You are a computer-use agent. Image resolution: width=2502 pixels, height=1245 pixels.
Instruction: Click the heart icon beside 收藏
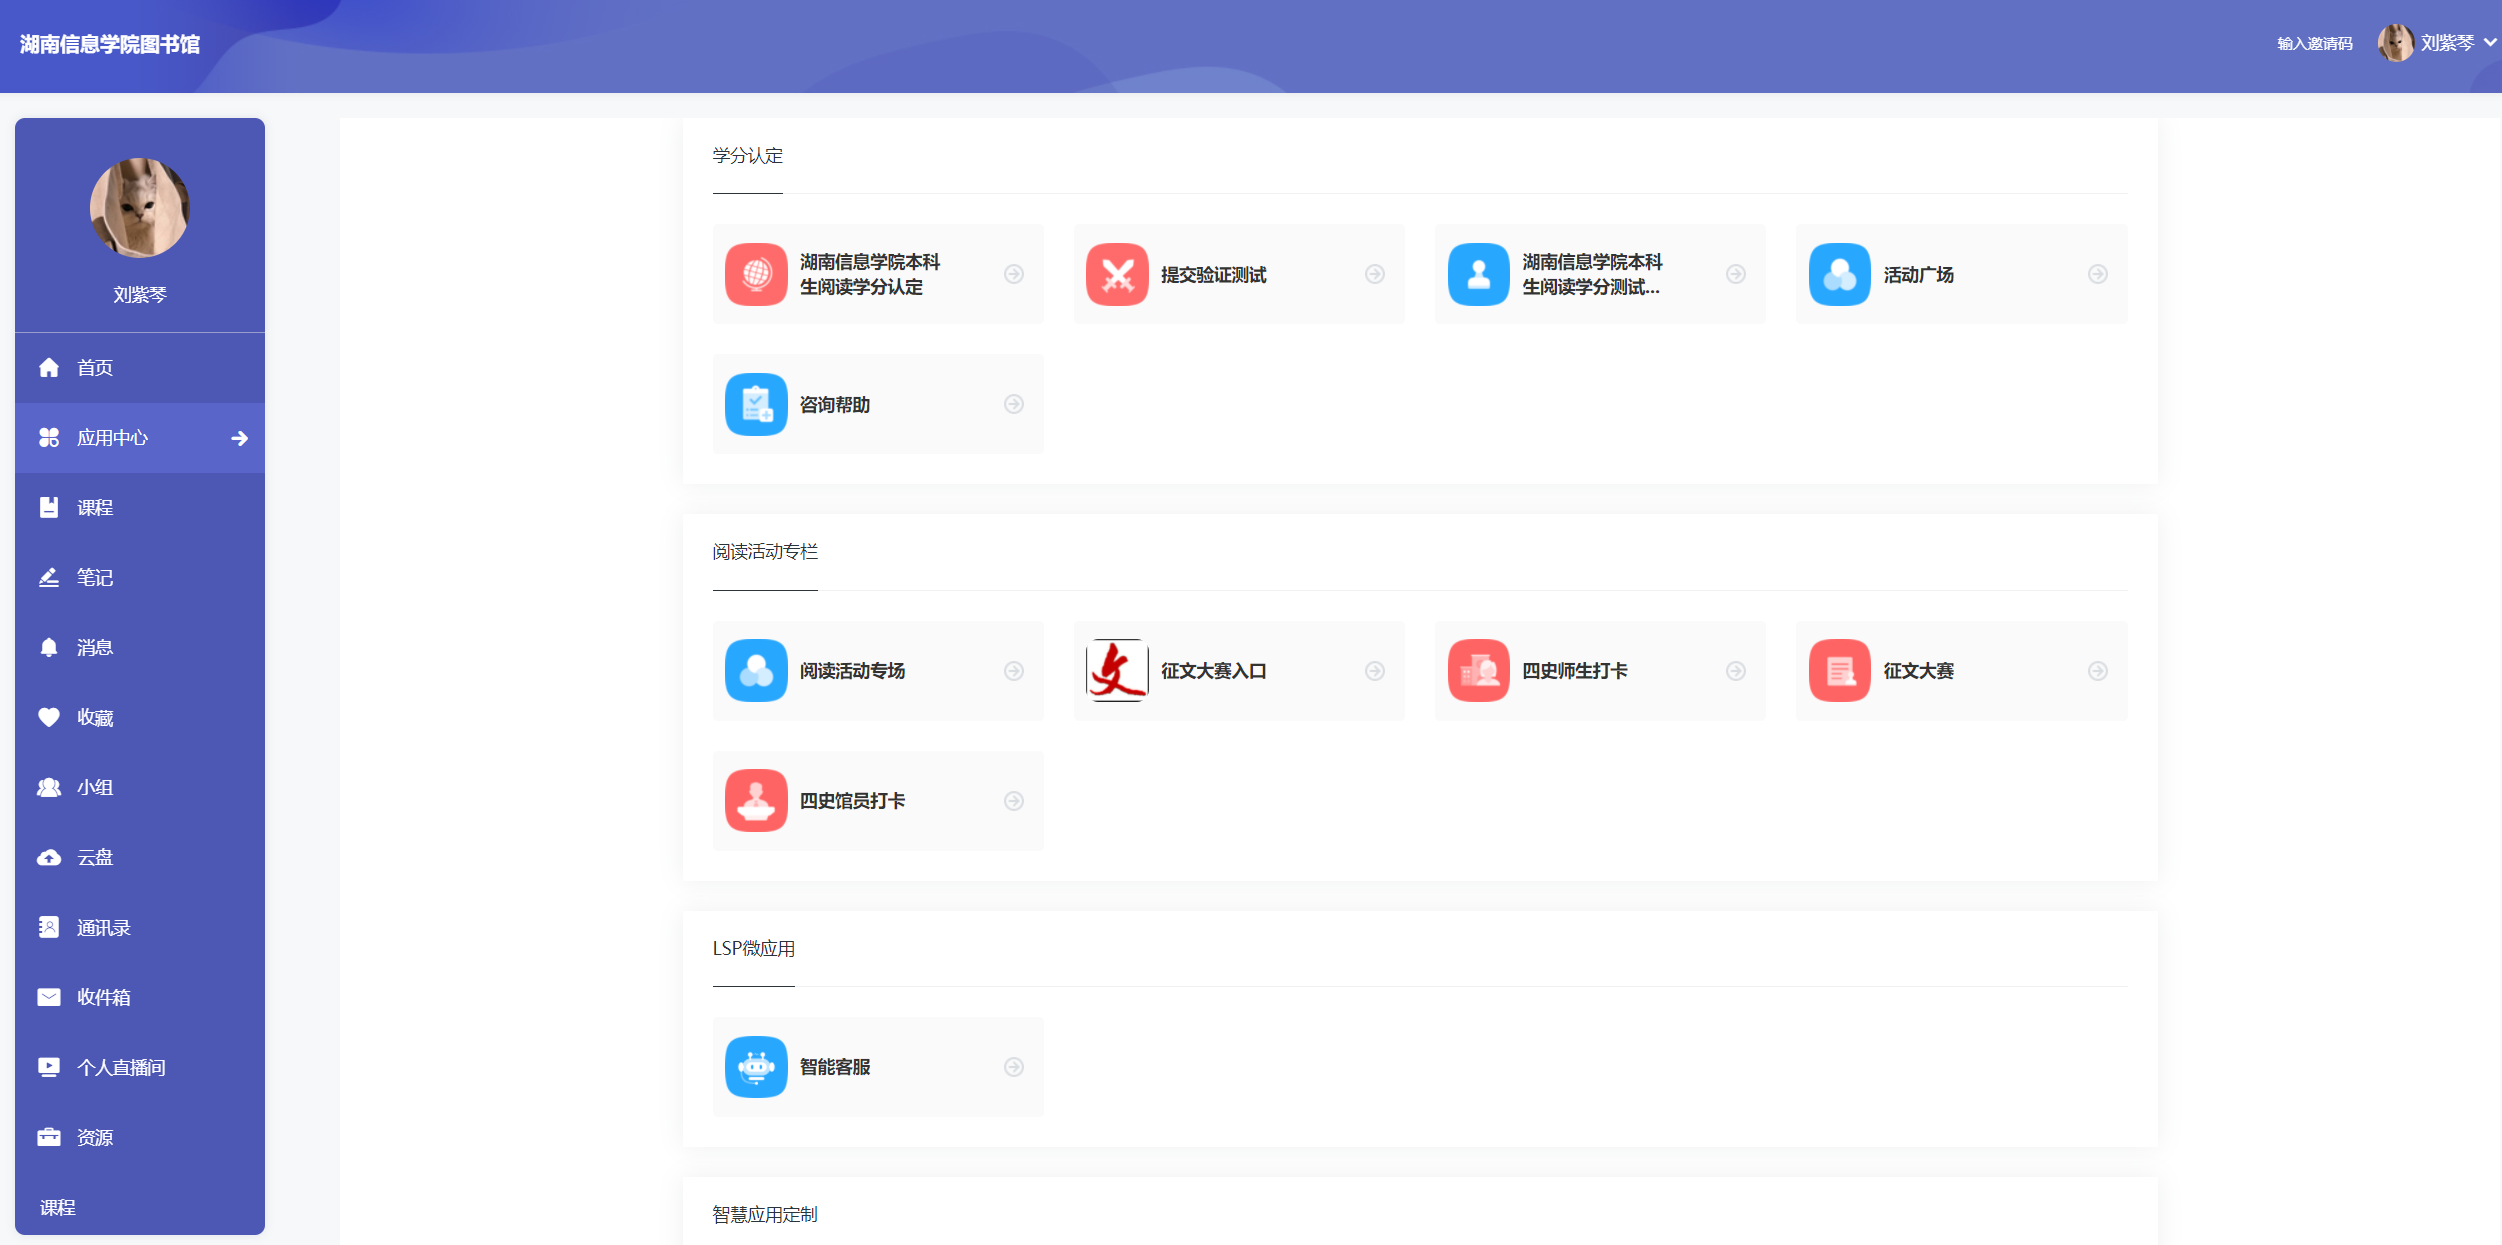pos(48,717)
